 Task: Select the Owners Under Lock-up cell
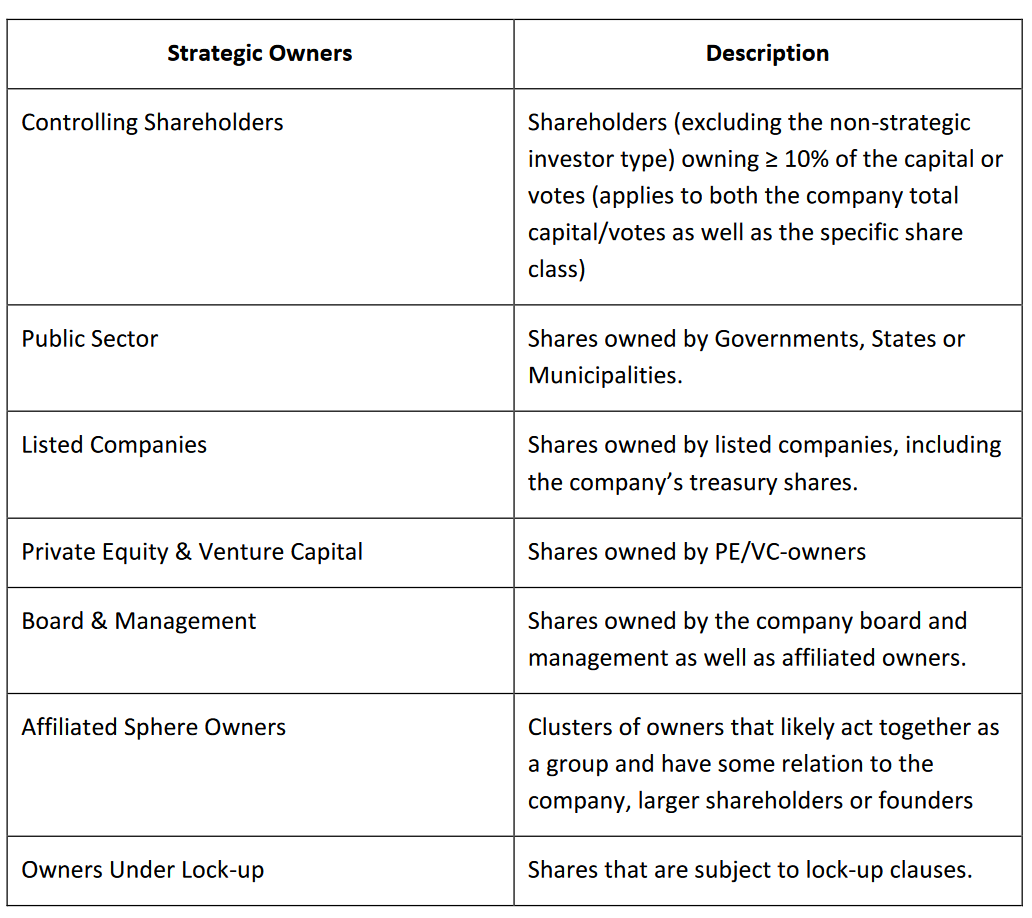pyautogui.click(x=143, y=870)
